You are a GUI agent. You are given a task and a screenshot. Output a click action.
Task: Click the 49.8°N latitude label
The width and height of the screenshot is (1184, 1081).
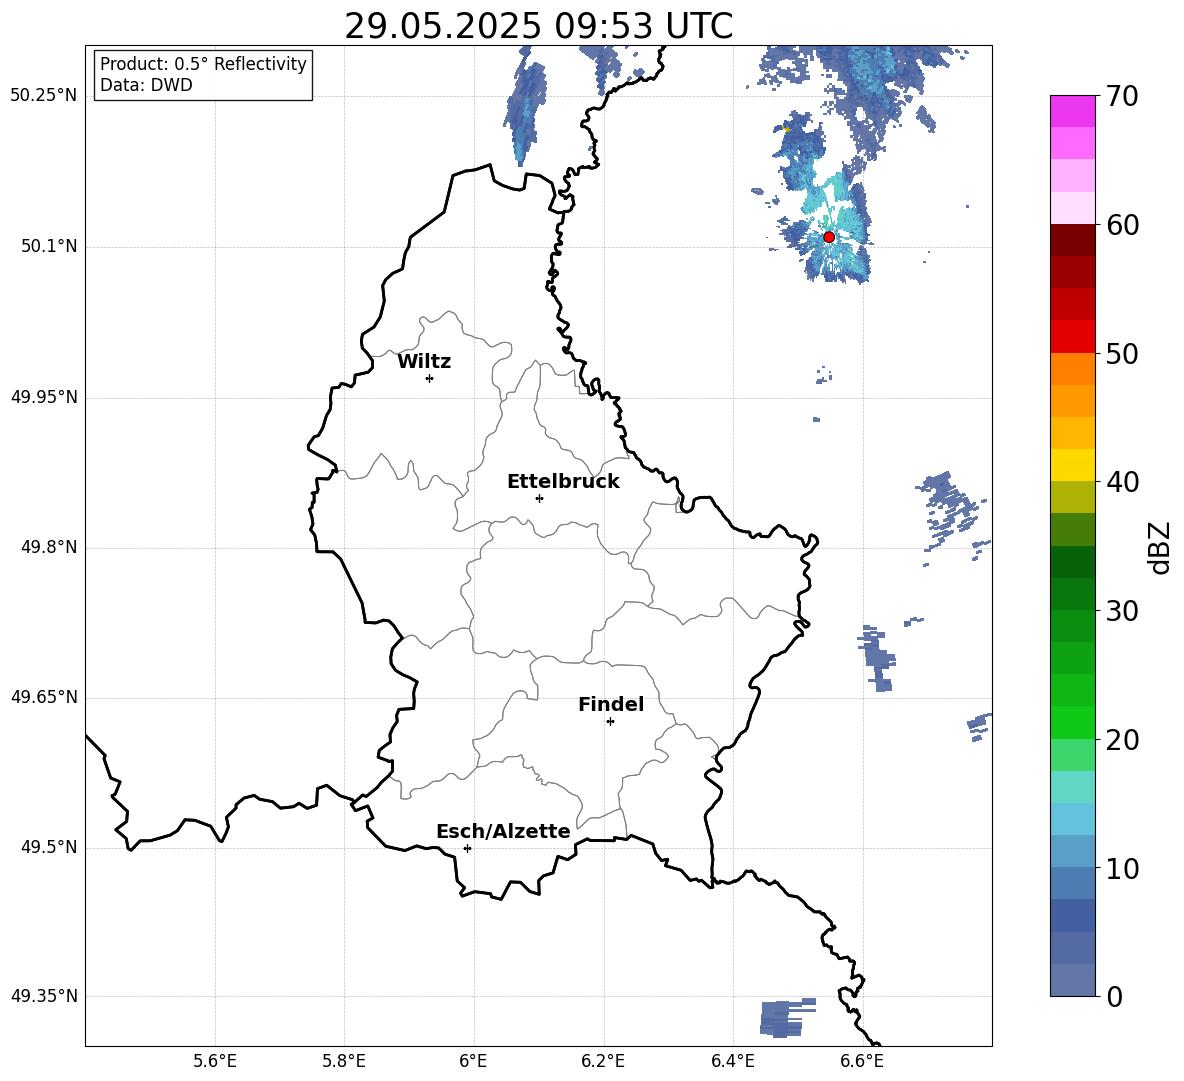49,547
